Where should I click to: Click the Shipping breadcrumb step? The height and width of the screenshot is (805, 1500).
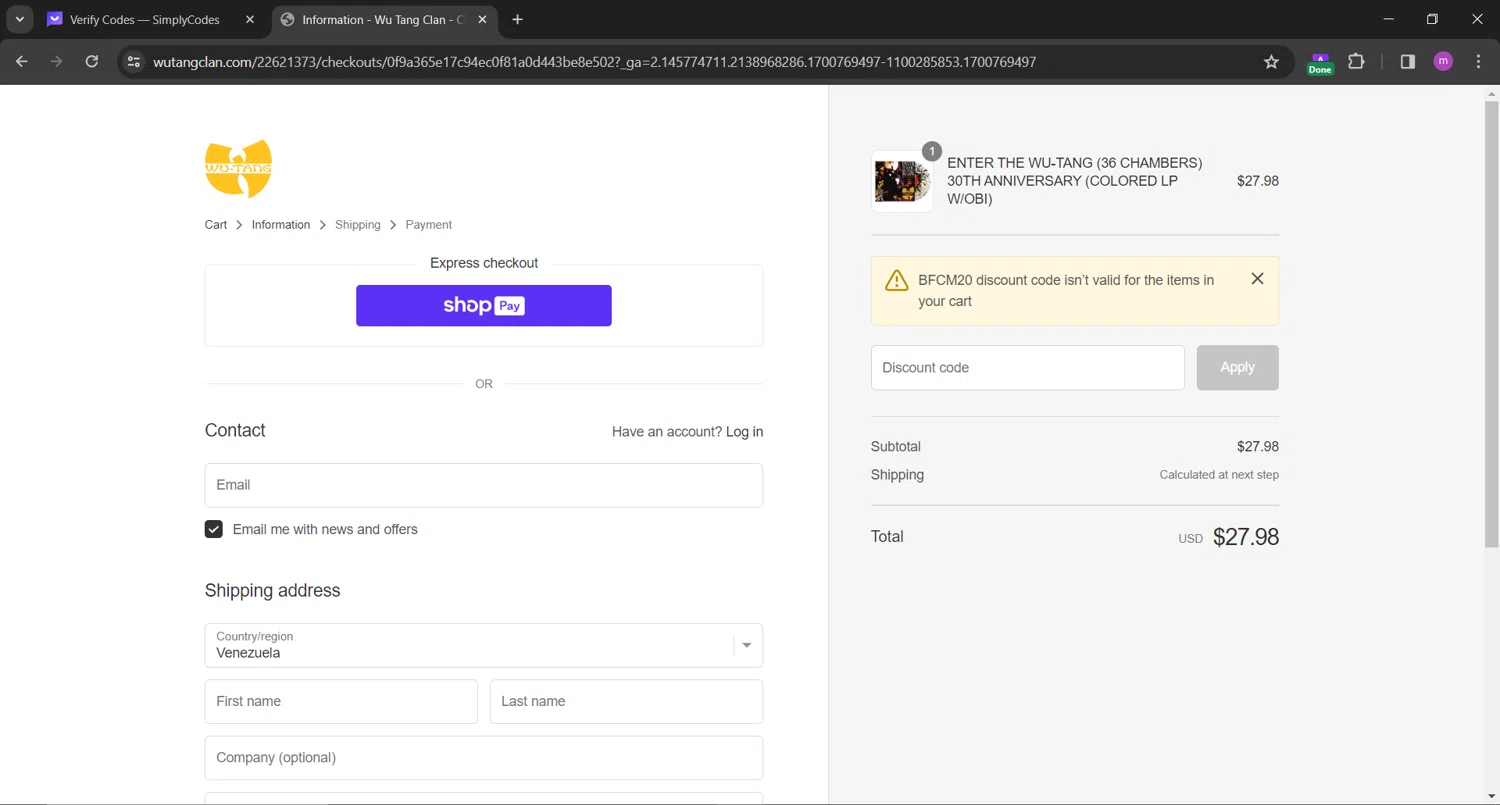tap(358, 225)
